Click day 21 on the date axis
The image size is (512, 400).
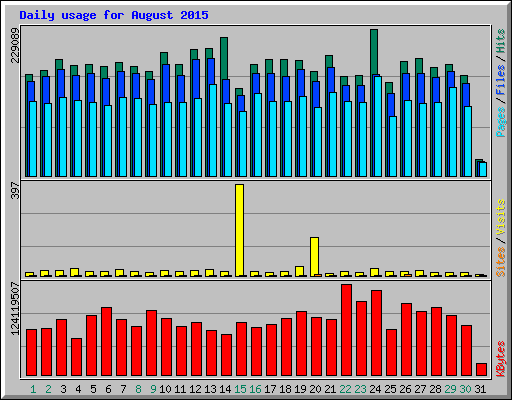pos(330,389)
